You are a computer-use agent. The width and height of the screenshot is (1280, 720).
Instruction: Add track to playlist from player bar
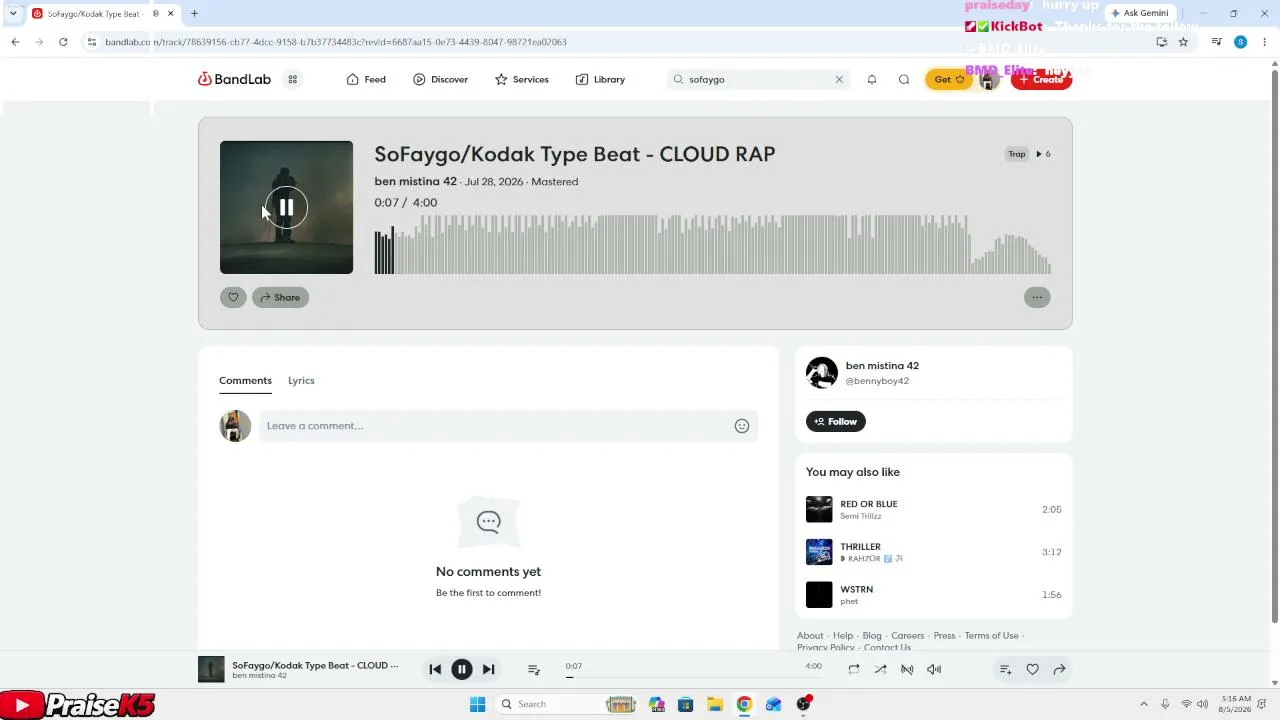tap(1006, 670)
